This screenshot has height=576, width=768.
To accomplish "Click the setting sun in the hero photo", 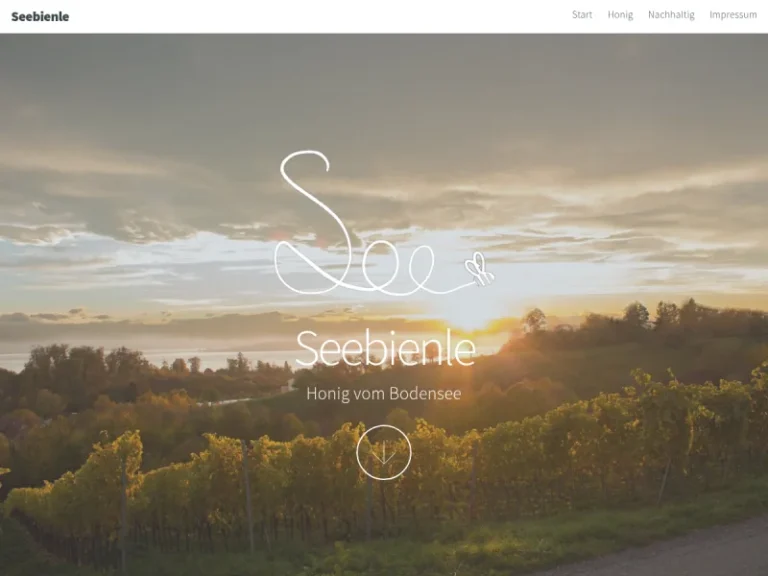I will (469, 321).
